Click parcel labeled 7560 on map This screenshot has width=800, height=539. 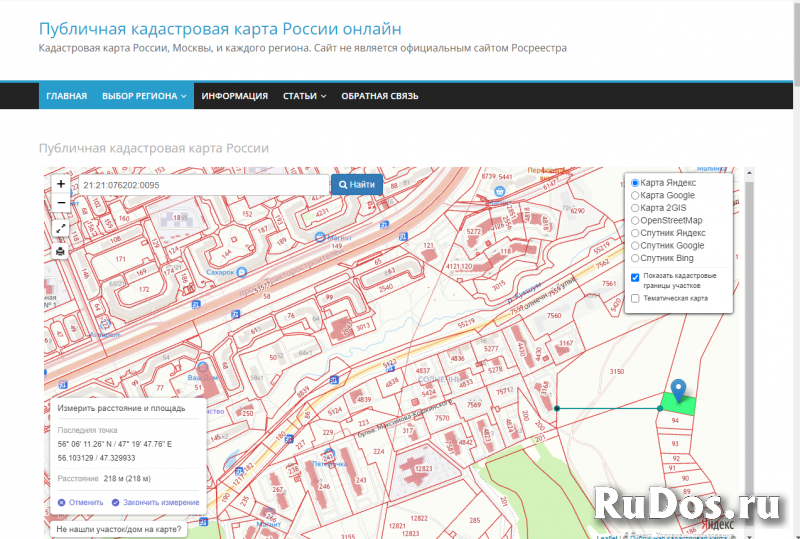pos(554,316)
